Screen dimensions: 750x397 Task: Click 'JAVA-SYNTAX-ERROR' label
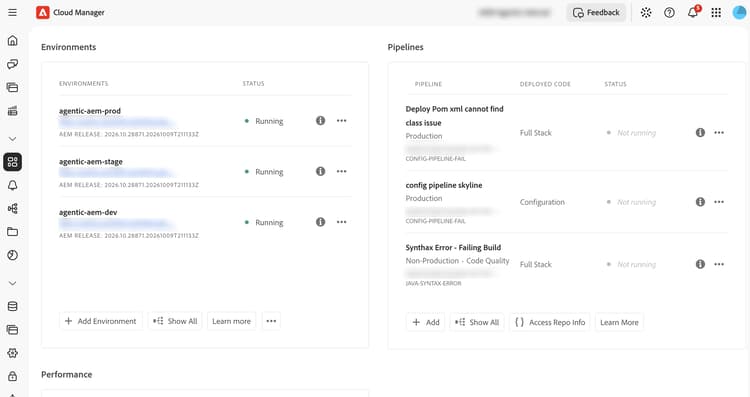point(433,283)
